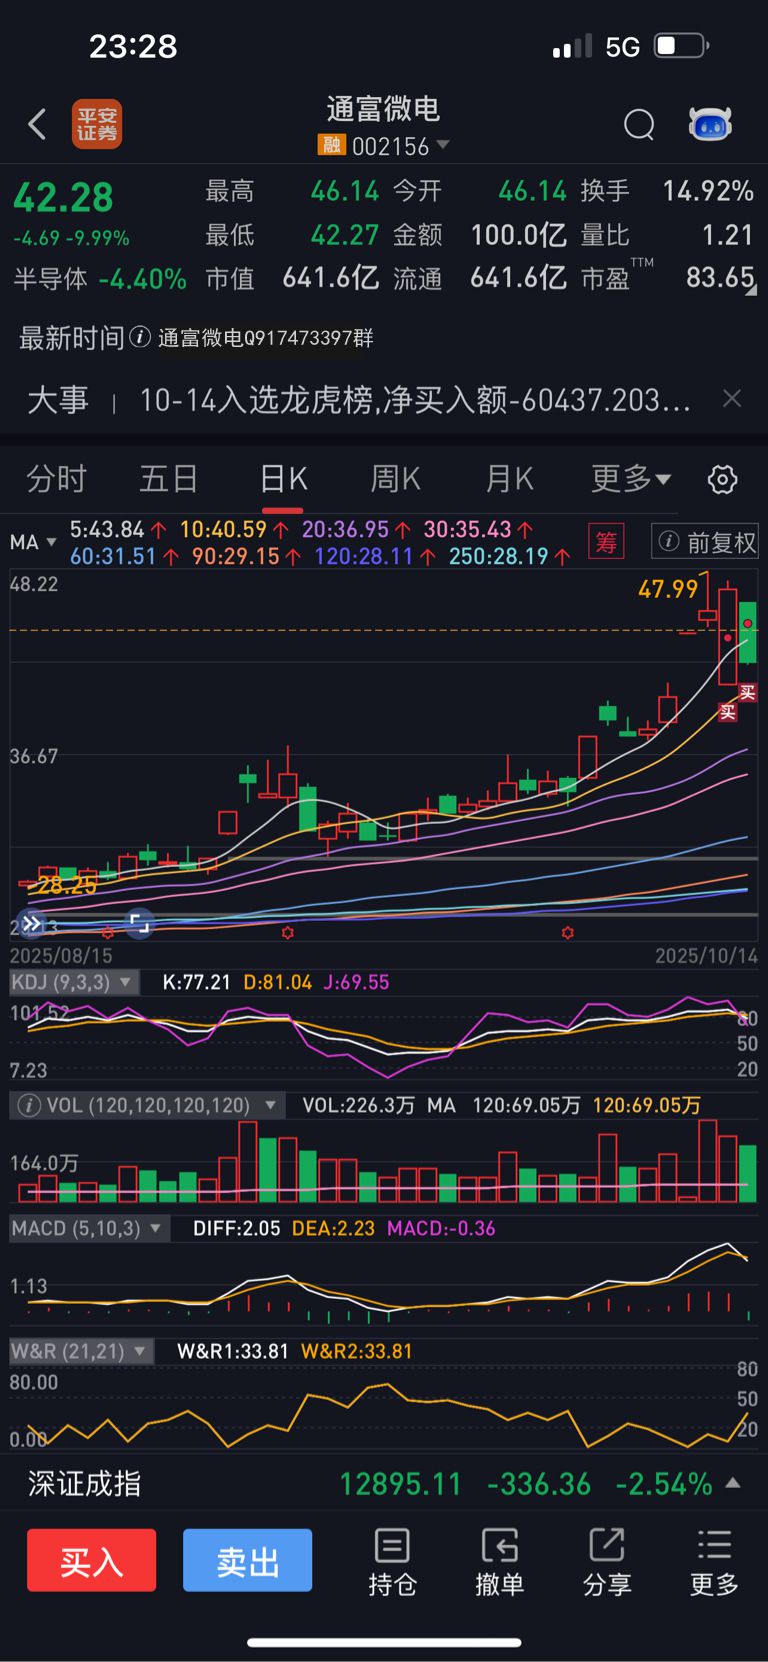
Task: Tap the 平安证券 broker logo
Action: tap(97, 124)
